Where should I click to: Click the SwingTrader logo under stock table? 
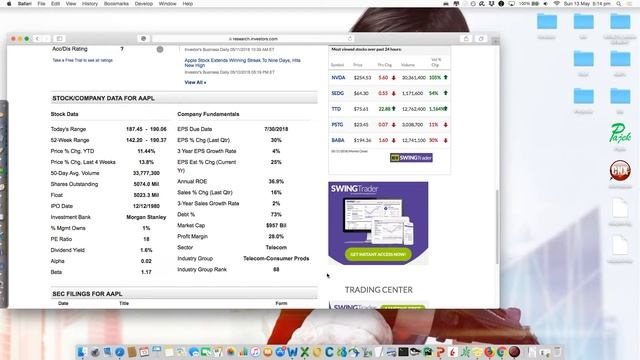(411, 158)
